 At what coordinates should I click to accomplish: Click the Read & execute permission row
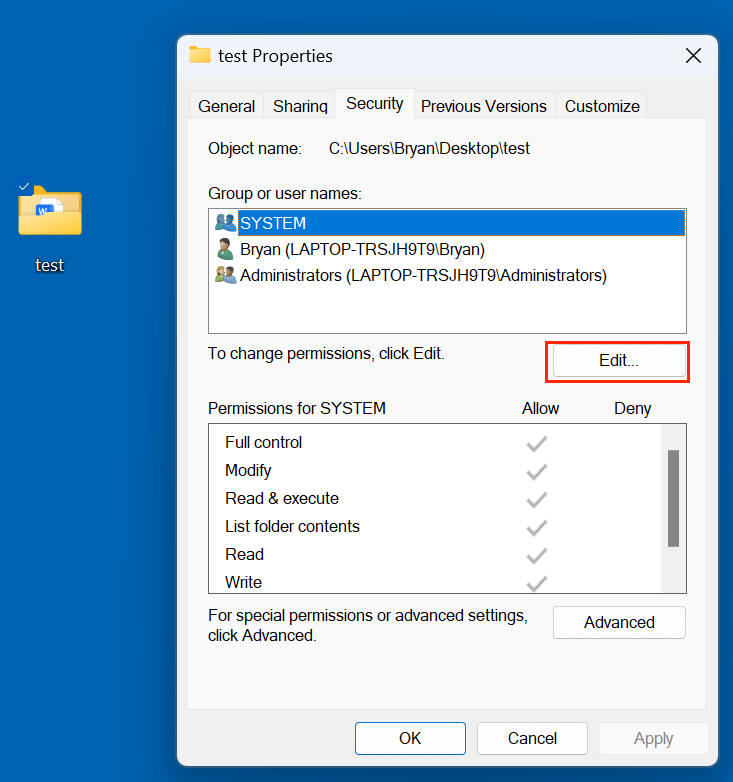(435, 498)
